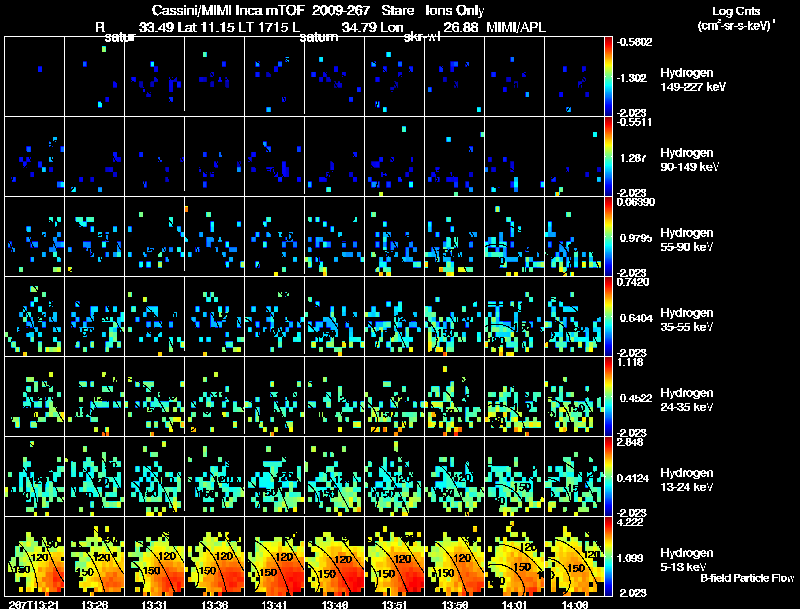Click the 0.7420 colorbar maximum value
The width and height of the screenshot is (800, 609).
click(633, 282)
